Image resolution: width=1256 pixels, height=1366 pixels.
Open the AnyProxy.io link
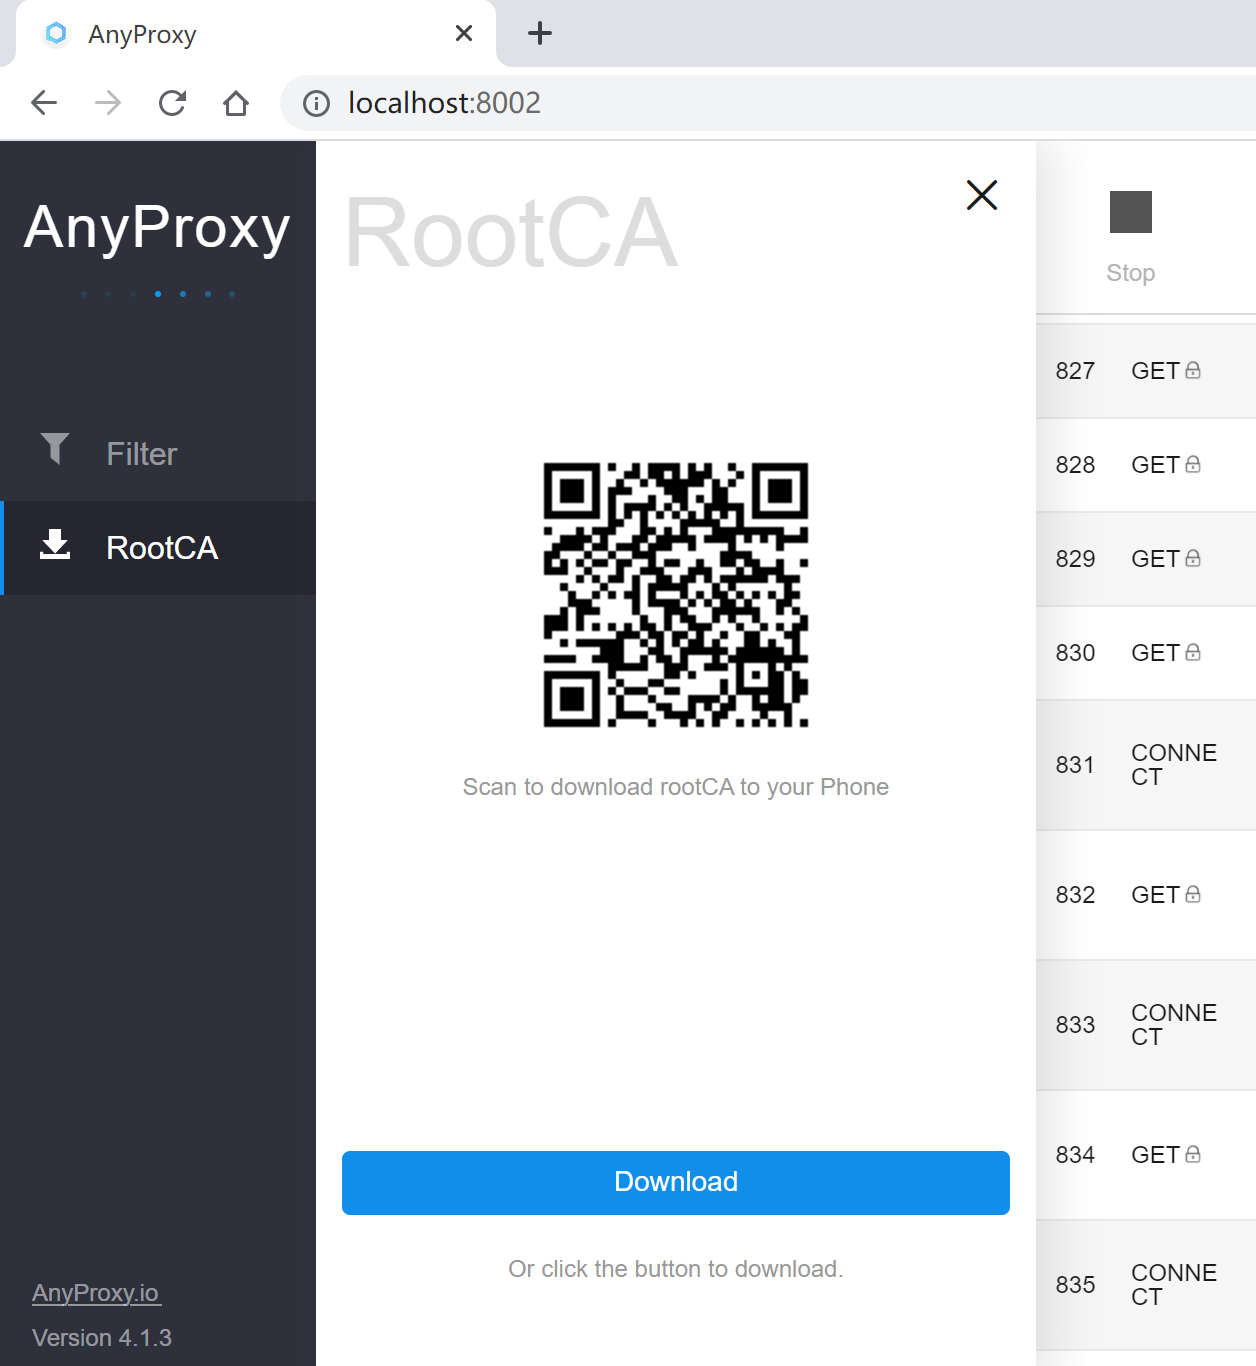(96, 1293)
